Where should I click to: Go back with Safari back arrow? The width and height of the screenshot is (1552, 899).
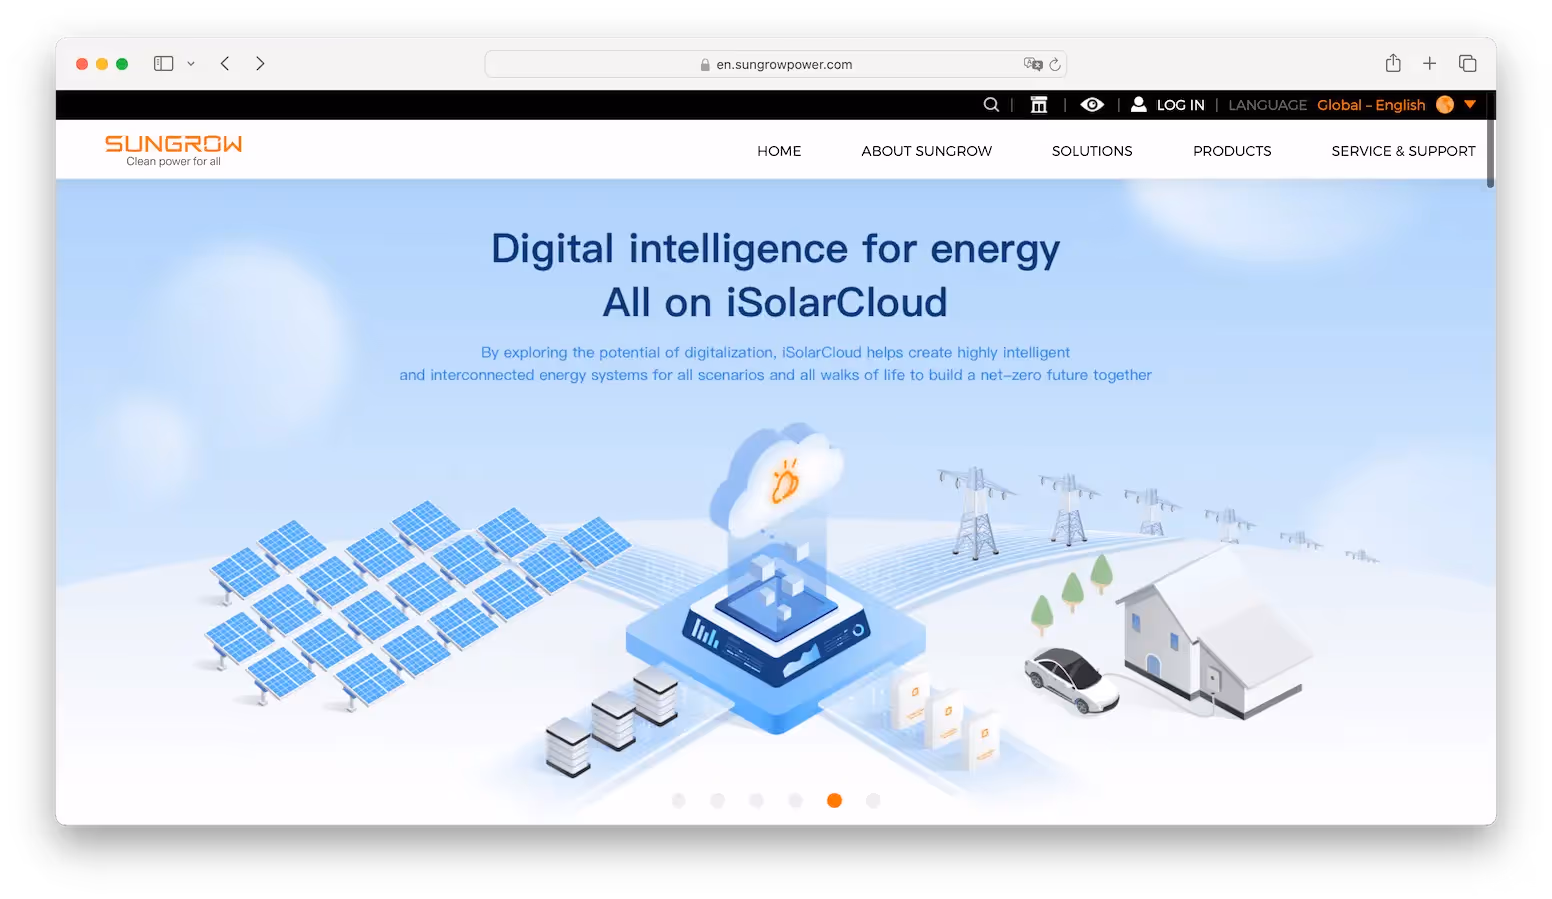225,63
